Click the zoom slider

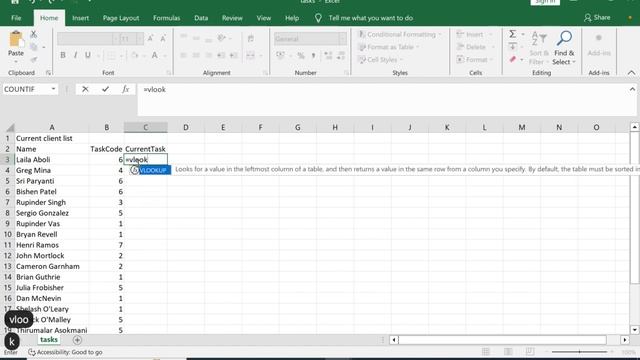579,352
